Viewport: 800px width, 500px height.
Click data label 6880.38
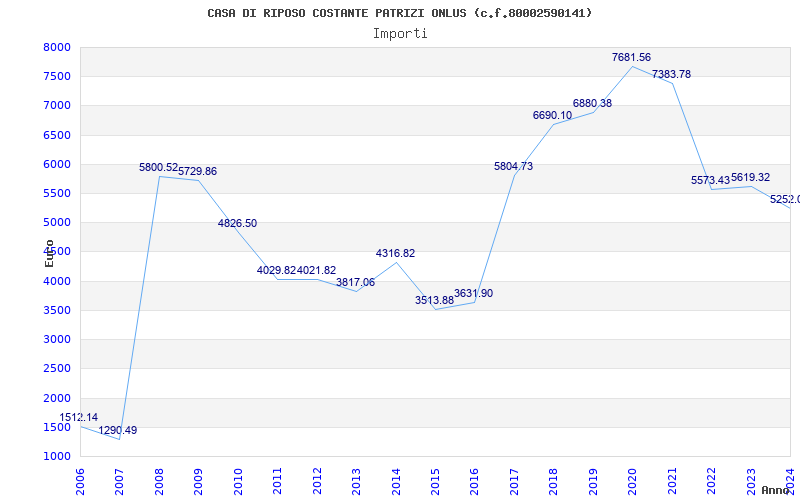pyautogui.click(x=592, y=104)
